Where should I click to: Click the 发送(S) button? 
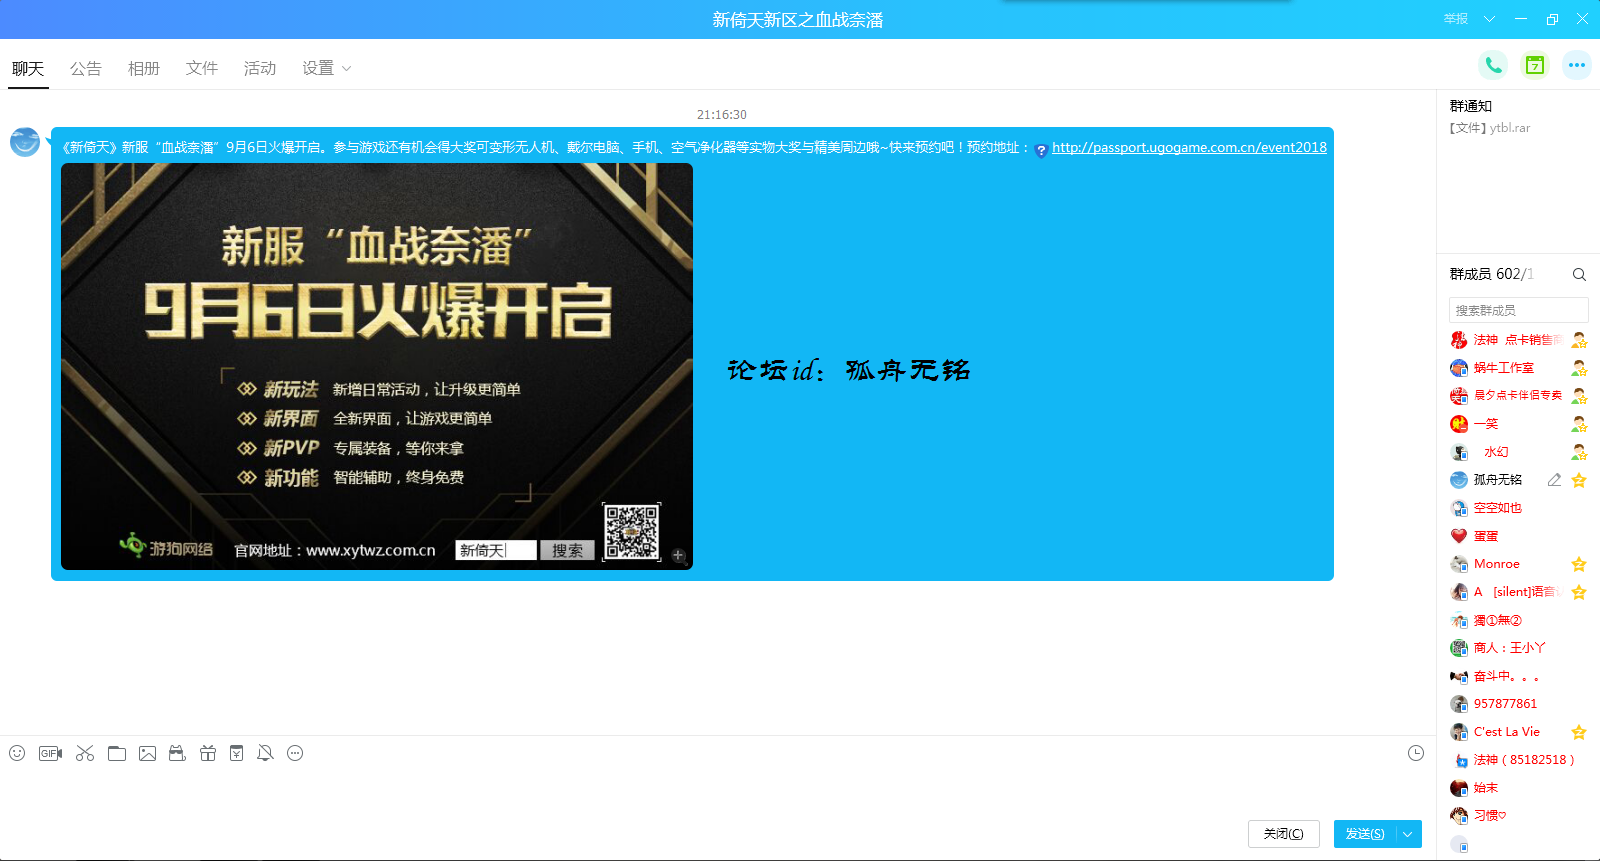[x=1365, y=834]
